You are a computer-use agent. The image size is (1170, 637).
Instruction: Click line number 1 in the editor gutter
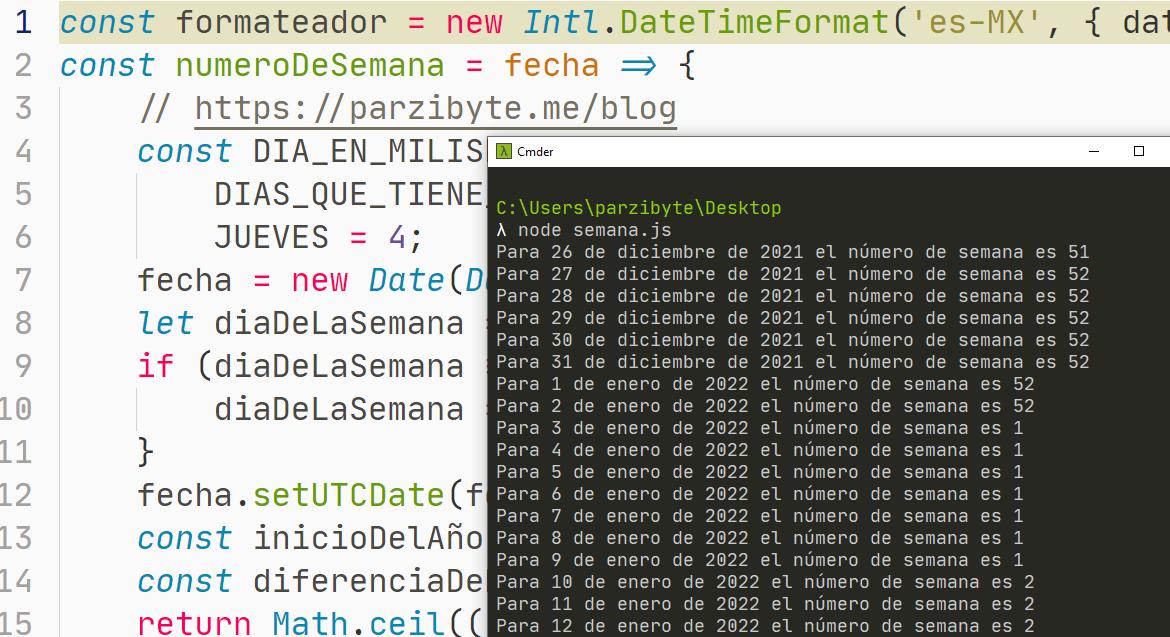[23, 22]
